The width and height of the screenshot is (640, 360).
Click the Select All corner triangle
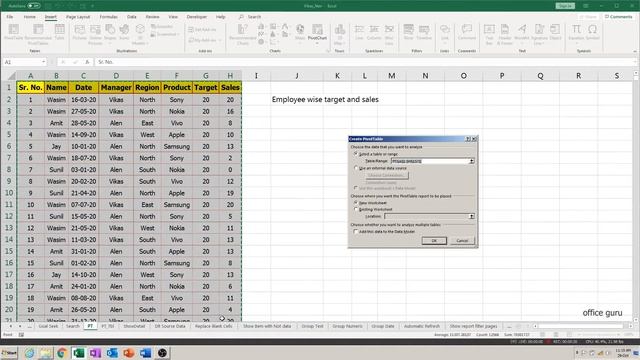click(x=11, y=76)
